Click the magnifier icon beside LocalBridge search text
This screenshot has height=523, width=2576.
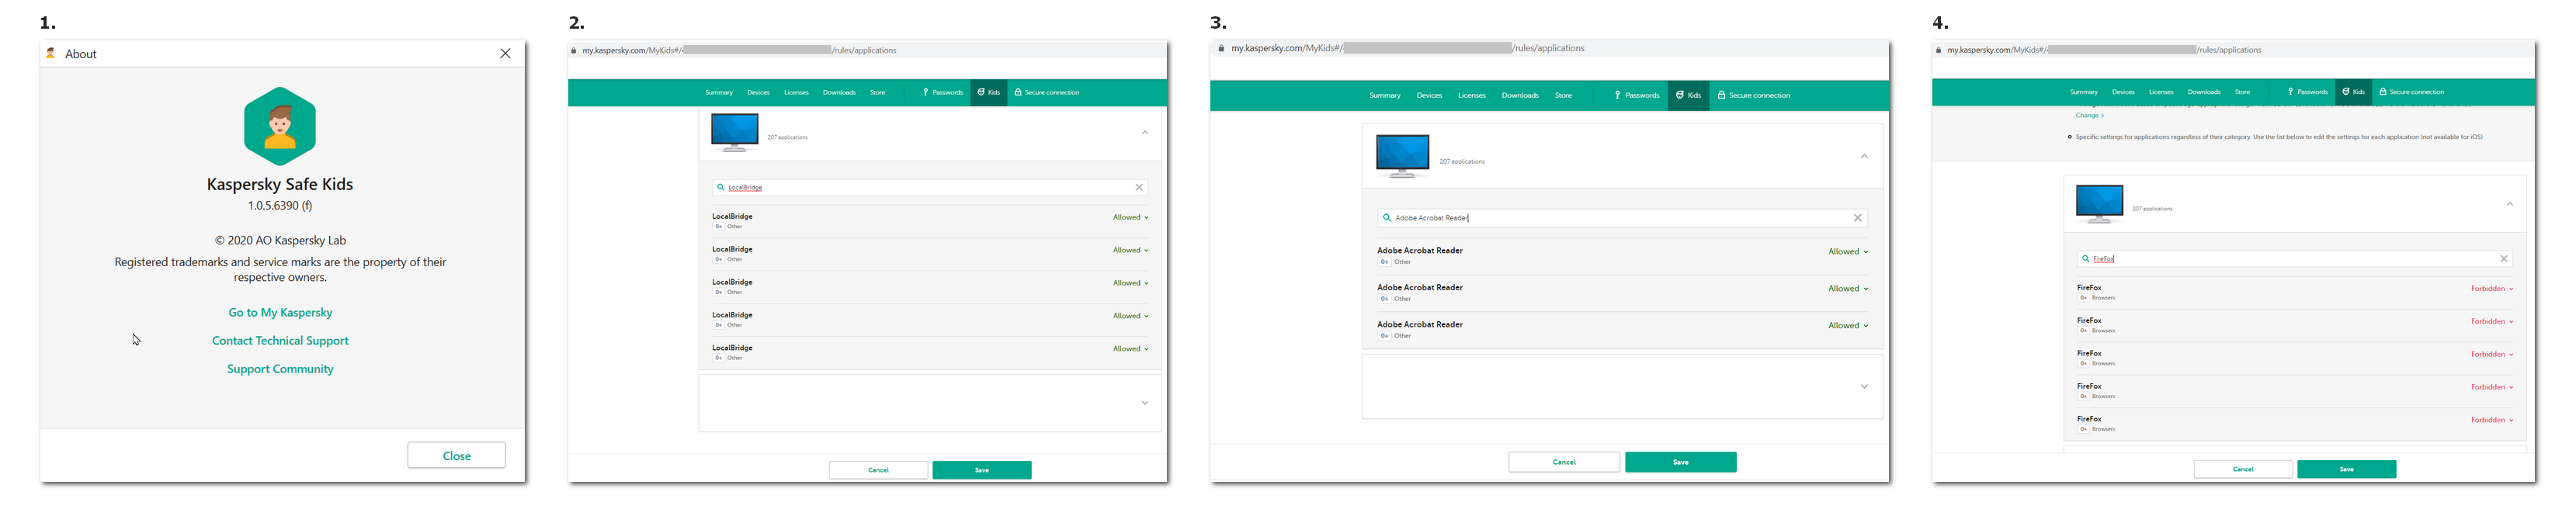coord(720,187)
